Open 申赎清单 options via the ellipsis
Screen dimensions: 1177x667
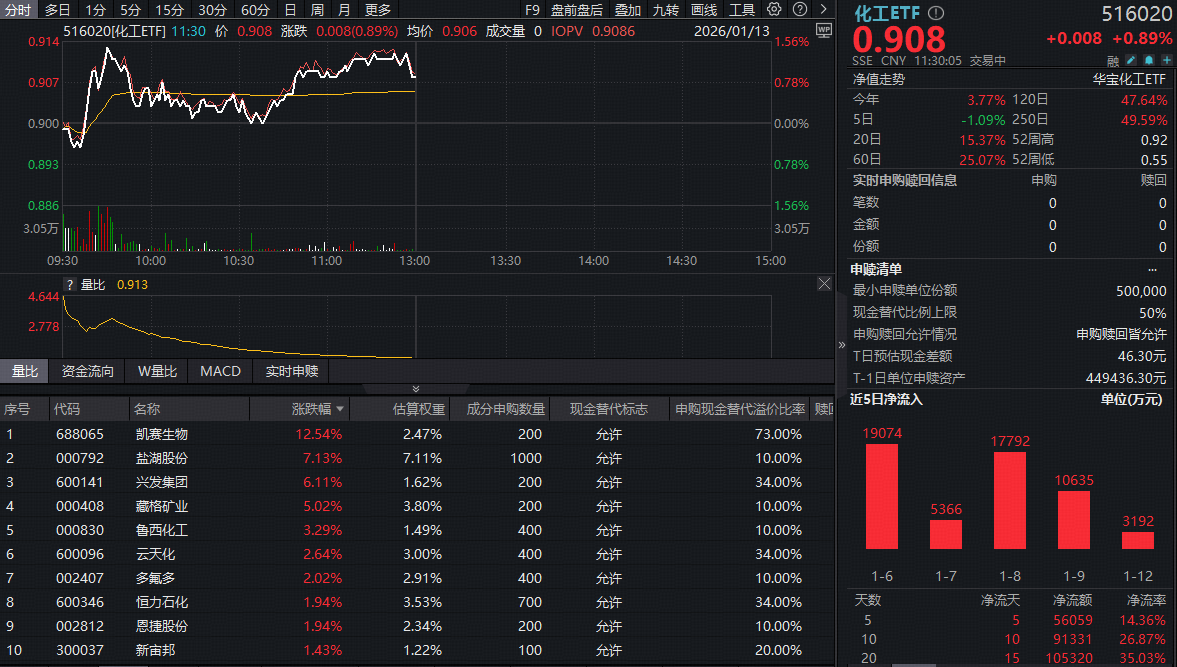pyautogui.click(x=1153, y=270)
